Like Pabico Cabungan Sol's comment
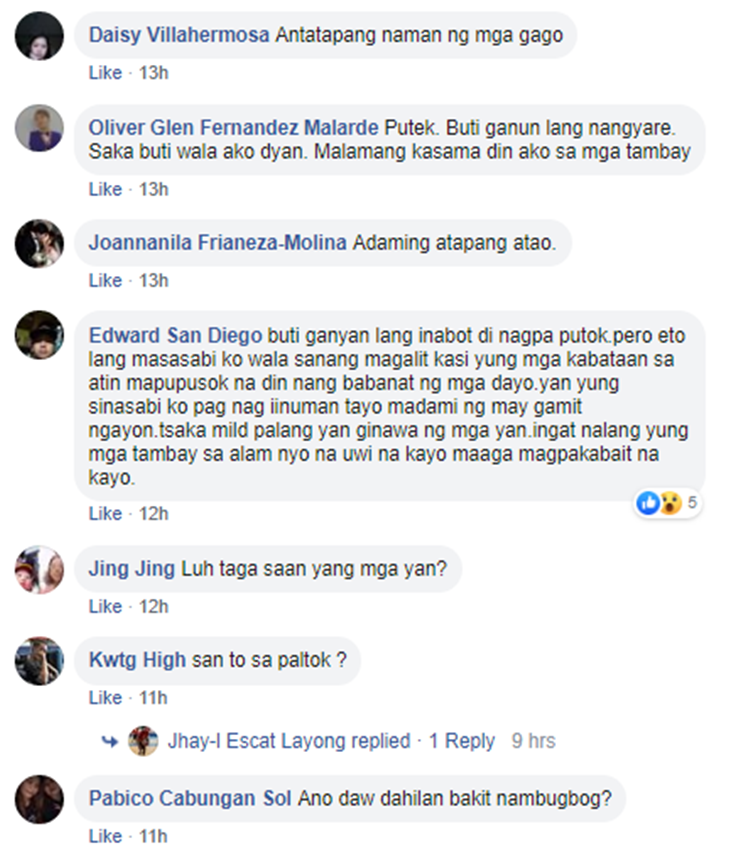This screenshot has height=848, width=750. pyautogui.click(x=105, y=836)
